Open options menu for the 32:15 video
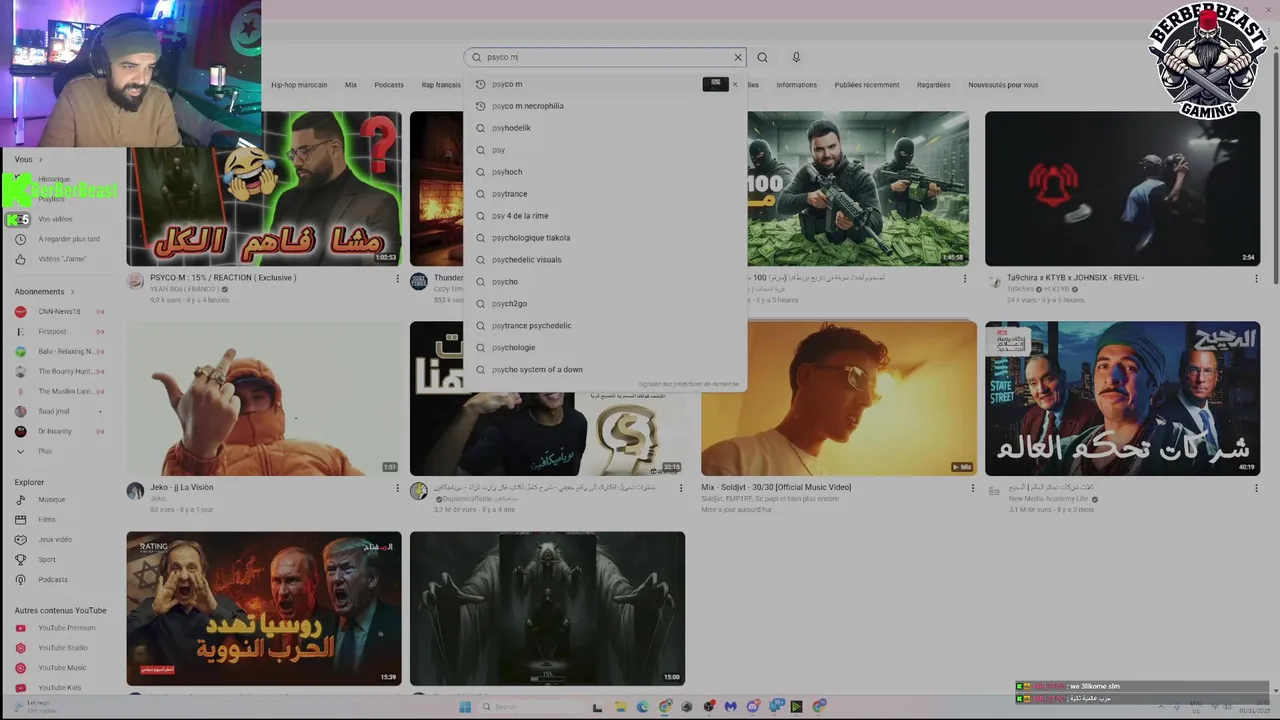Viewport: 1280px width, 720px height. [681, 489]
